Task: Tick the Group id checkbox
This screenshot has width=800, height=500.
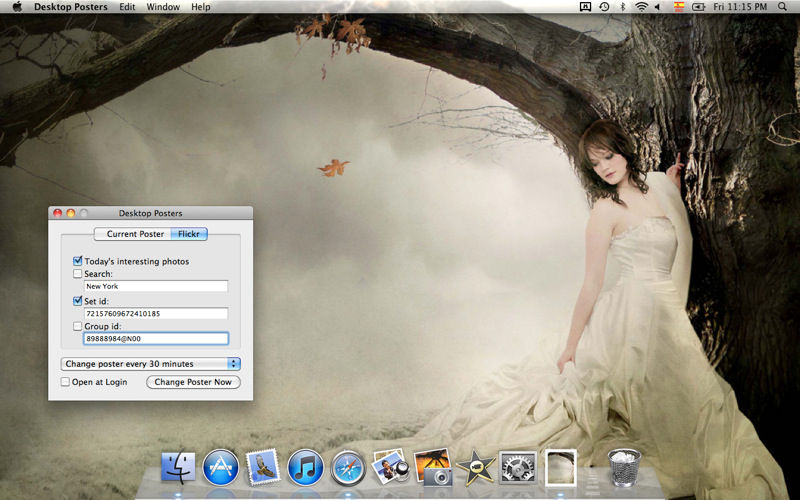Action: click(x=78, y=326)
